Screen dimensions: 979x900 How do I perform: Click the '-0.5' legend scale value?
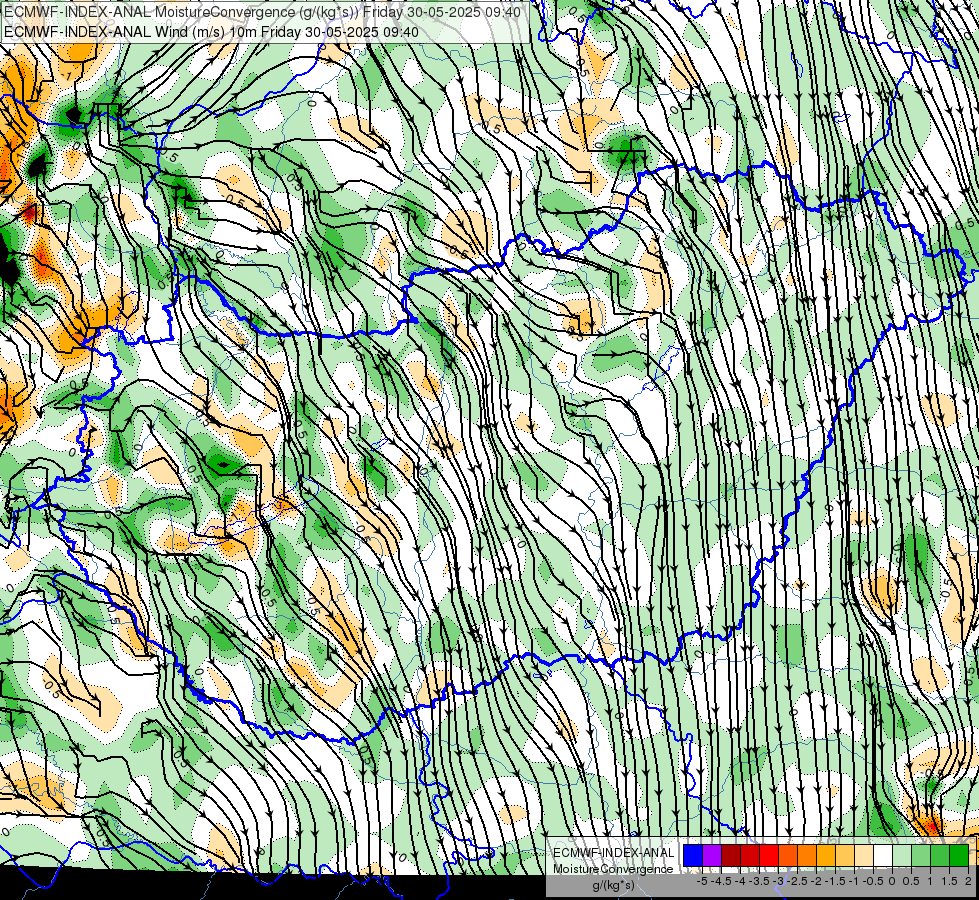coord(873,881)
